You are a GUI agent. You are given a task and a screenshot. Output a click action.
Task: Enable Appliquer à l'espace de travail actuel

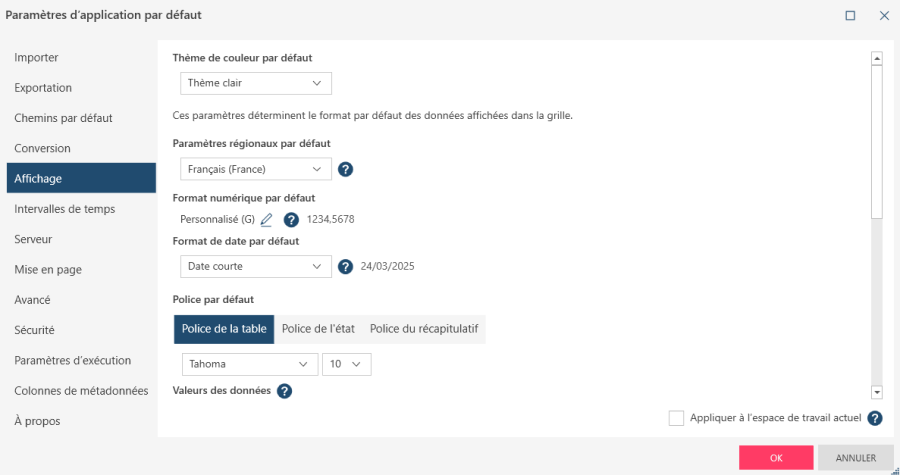click(677, 418)
